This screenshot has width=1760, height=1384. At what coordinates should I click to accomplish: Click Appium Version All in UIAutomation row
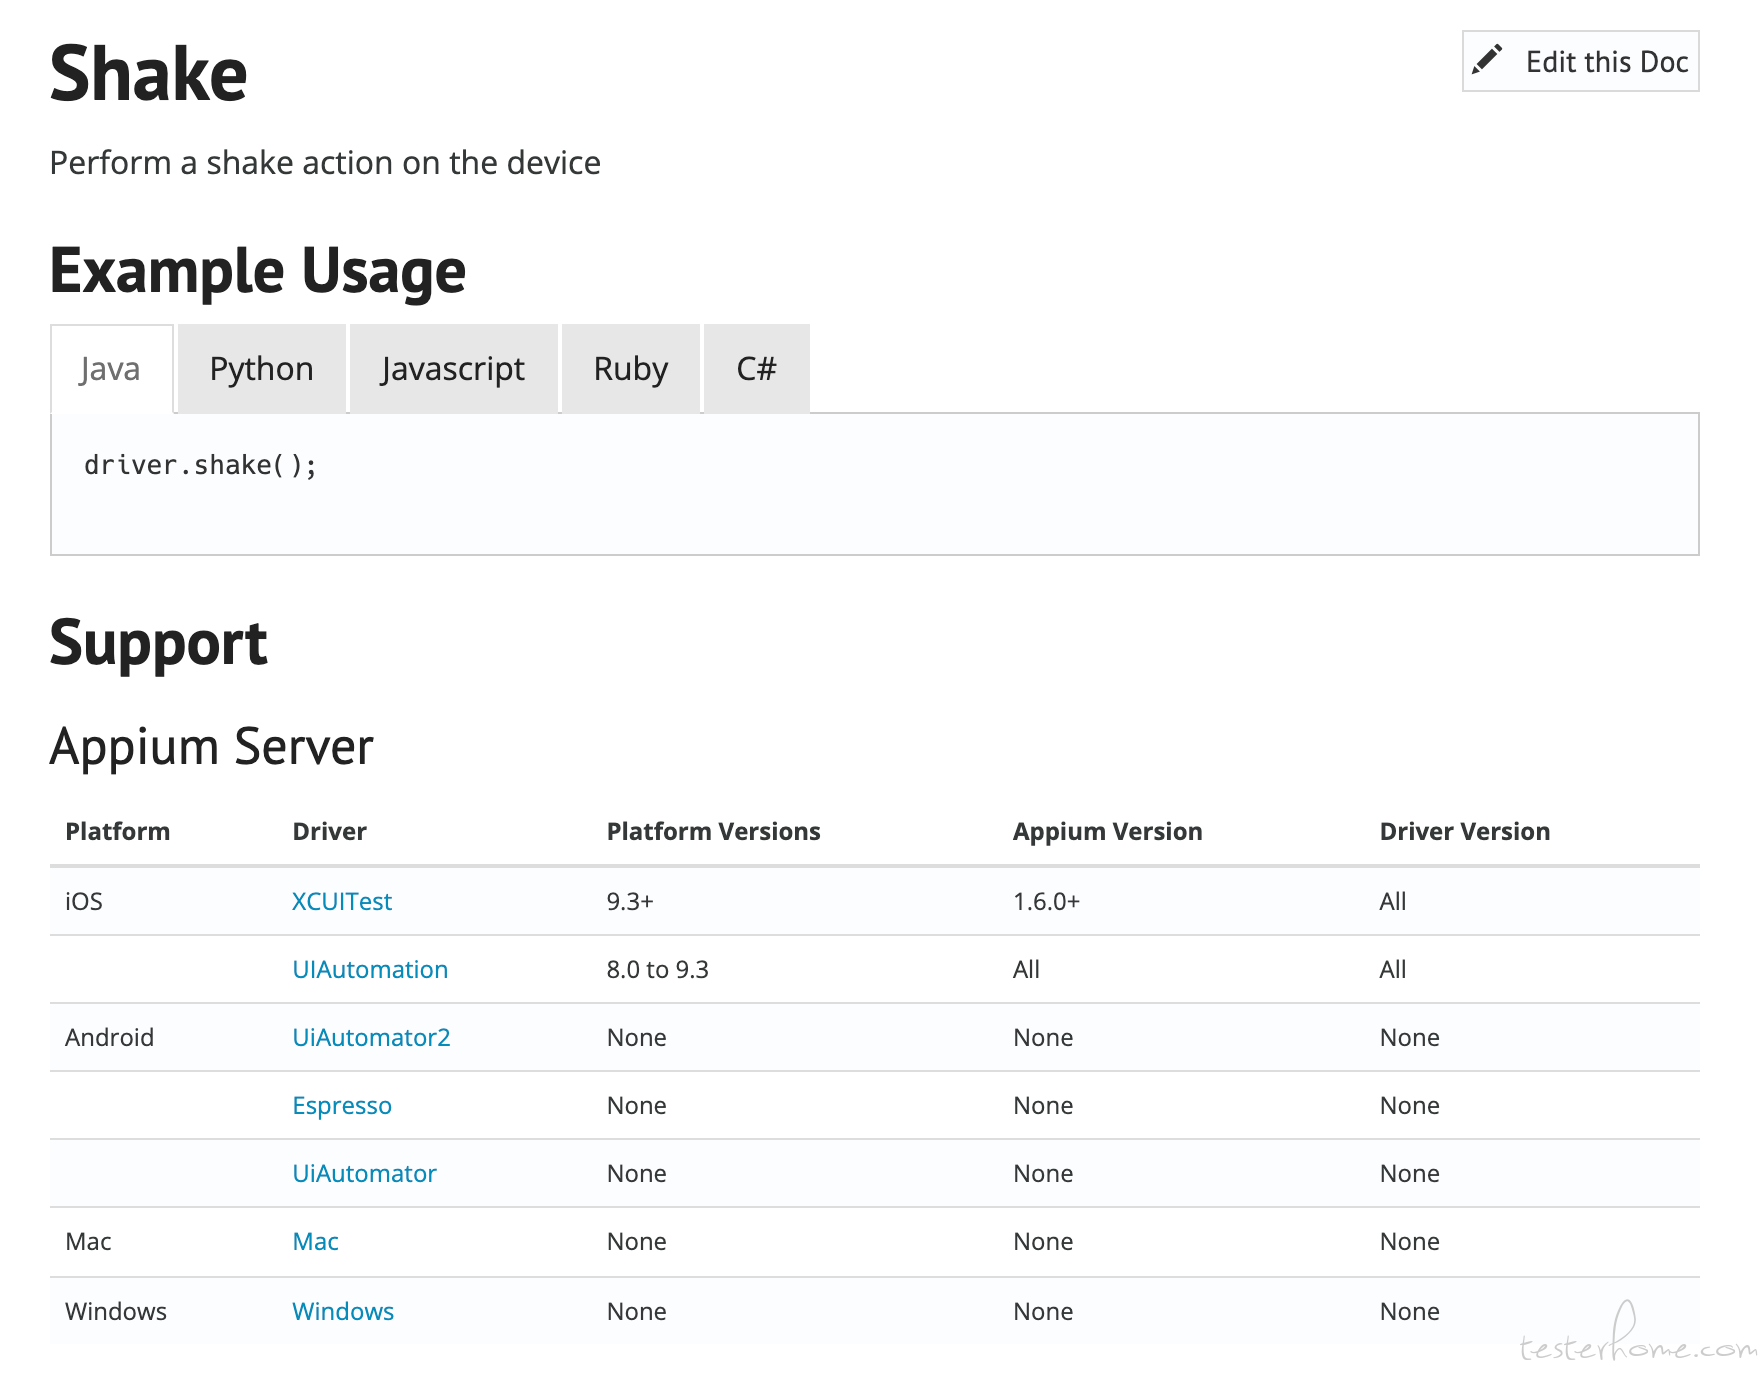point(1026,969)
